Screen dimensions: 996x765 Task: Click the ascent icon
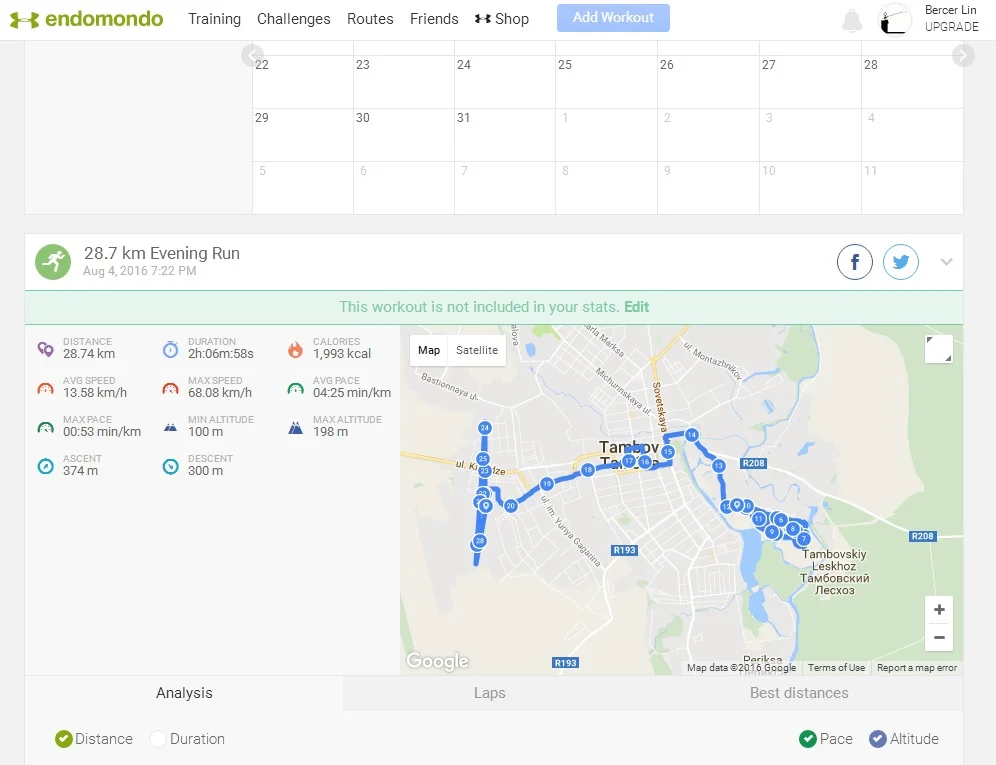coord(45,466)
